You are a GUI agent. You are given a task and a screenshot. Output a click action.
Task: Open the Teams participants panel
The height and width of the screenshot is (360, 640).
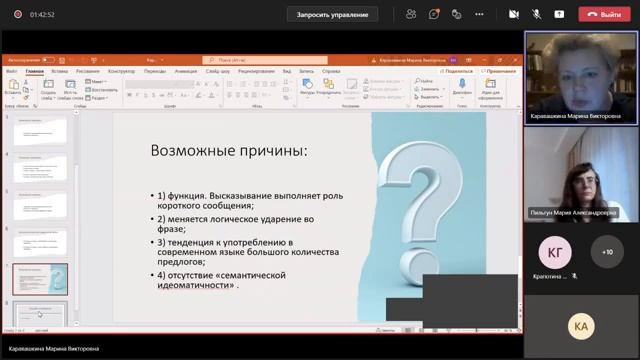(411, 14)
